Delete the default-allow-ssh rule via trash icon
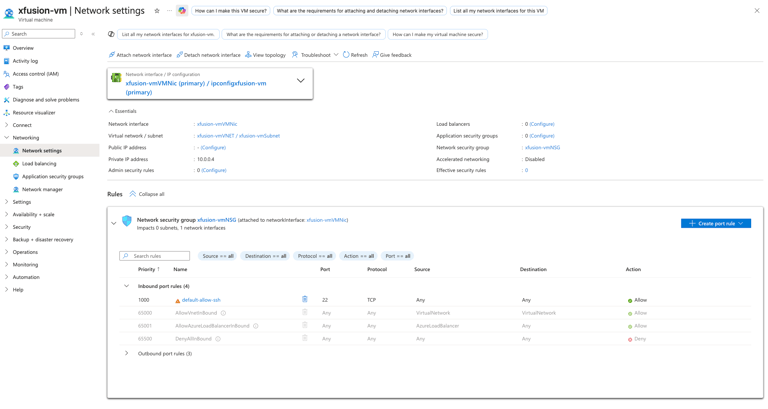768x409 pixels. pyautogui.click(x=305, y=299)
